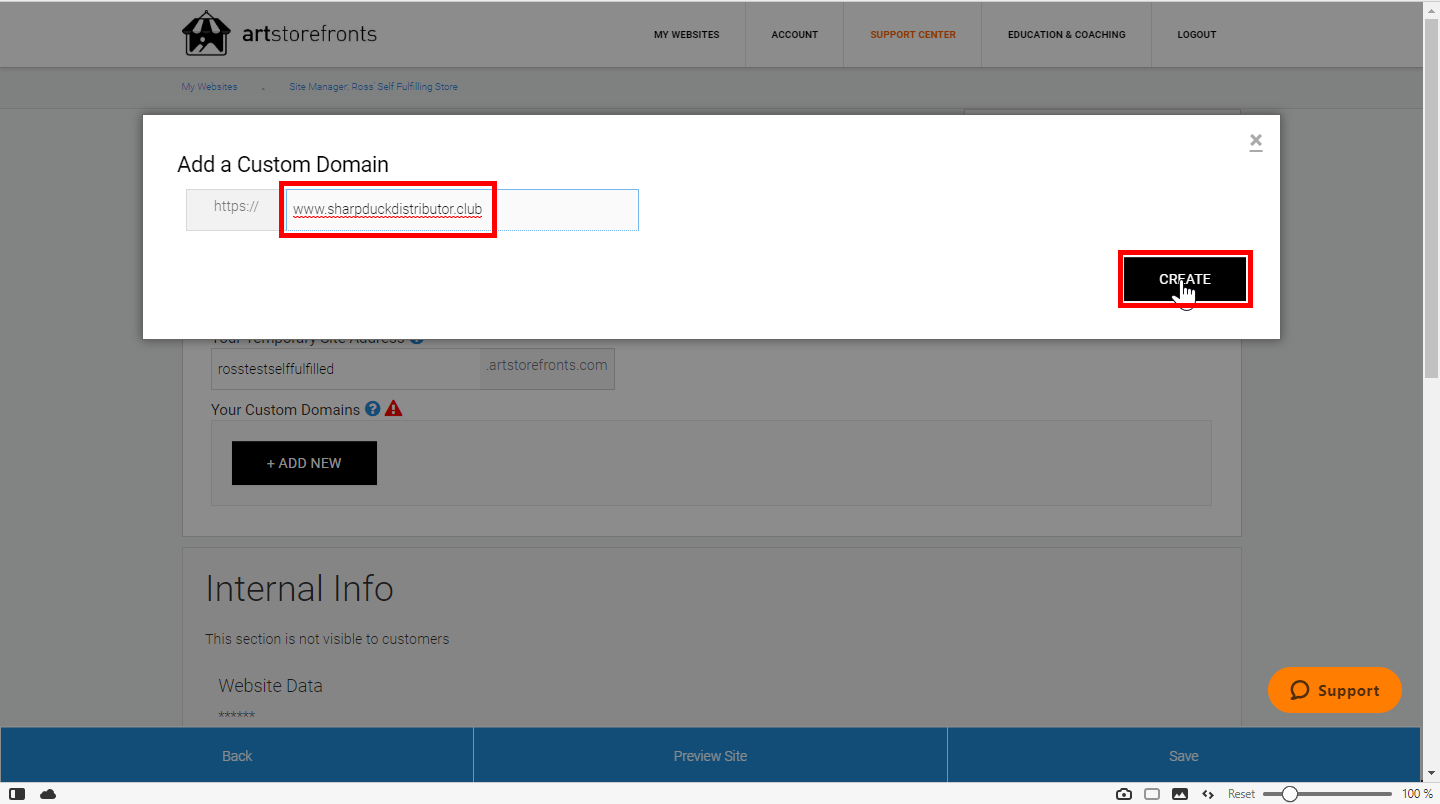This screenshot has width=1440, height=804.
Task: Open SUPPORT CENTER menu item
Action: (x=913, y=34)
